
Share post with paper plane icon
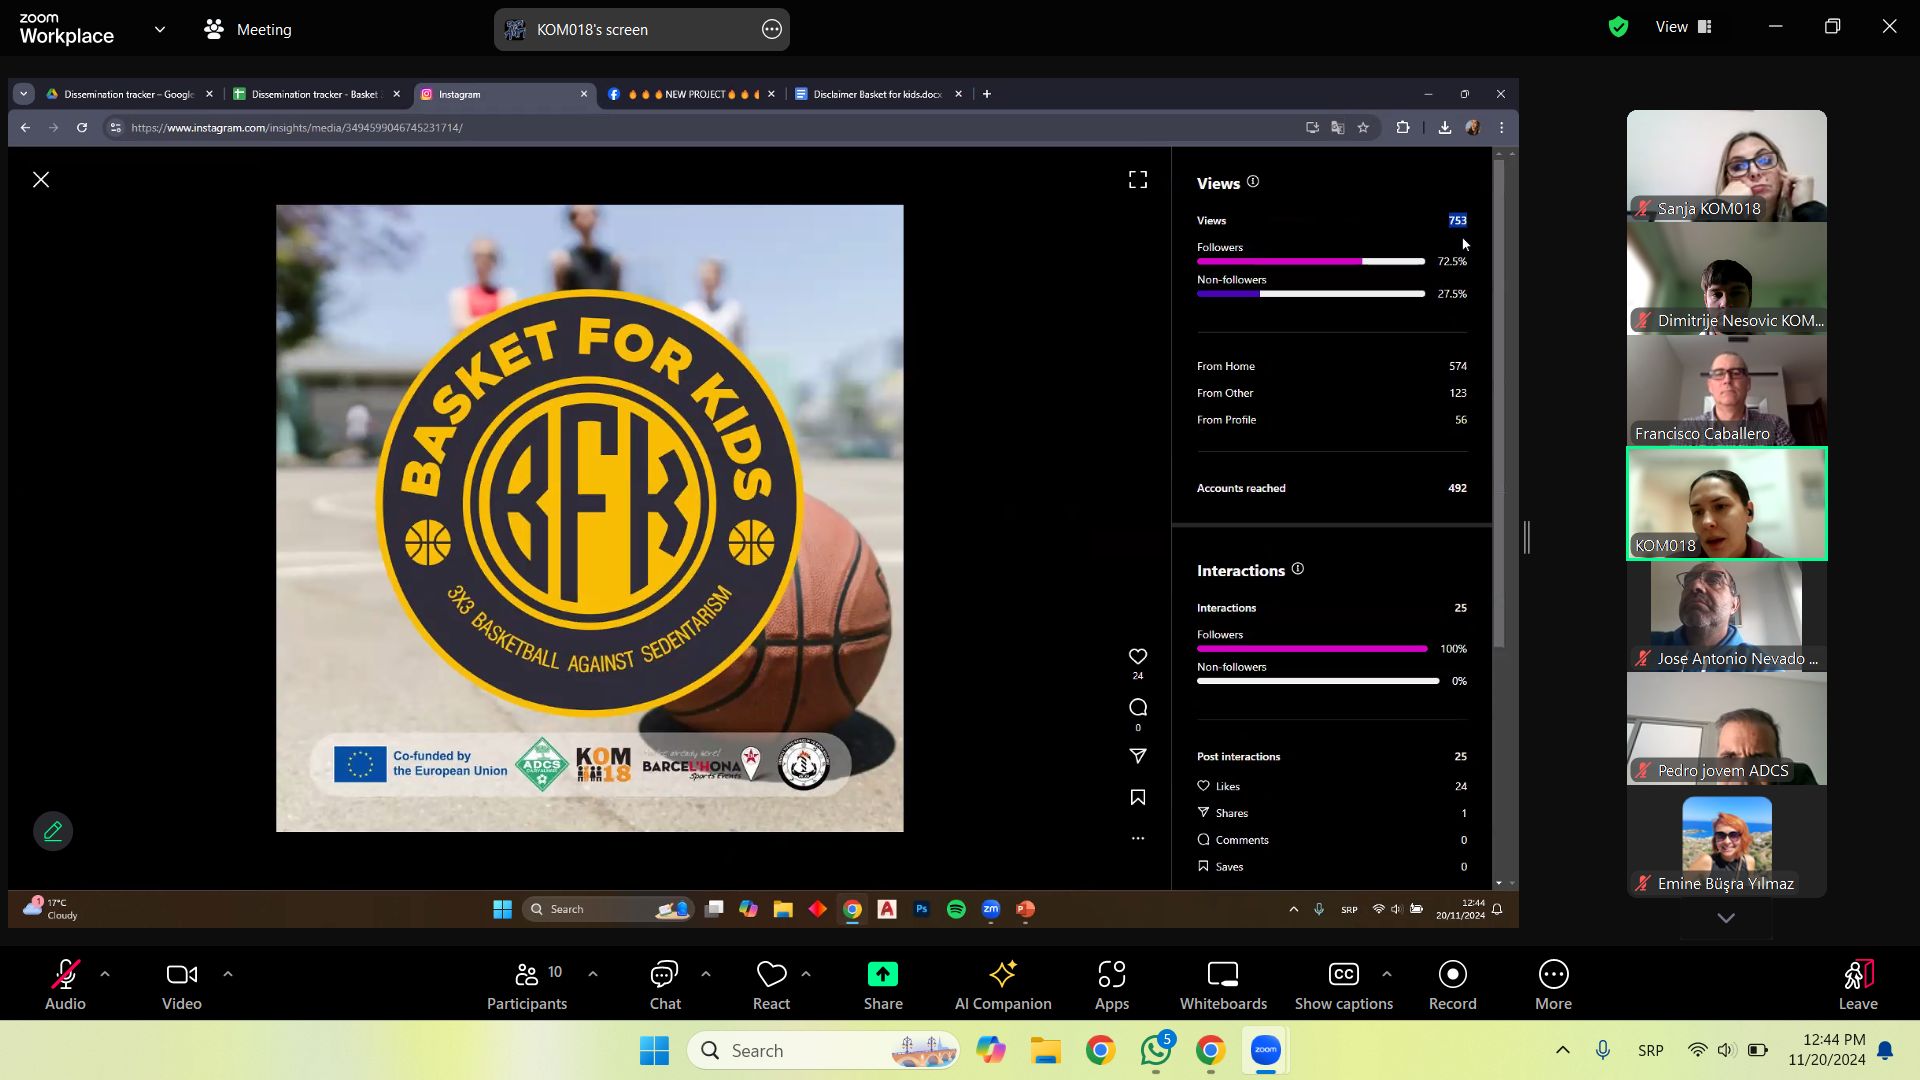click(1138, 756)
